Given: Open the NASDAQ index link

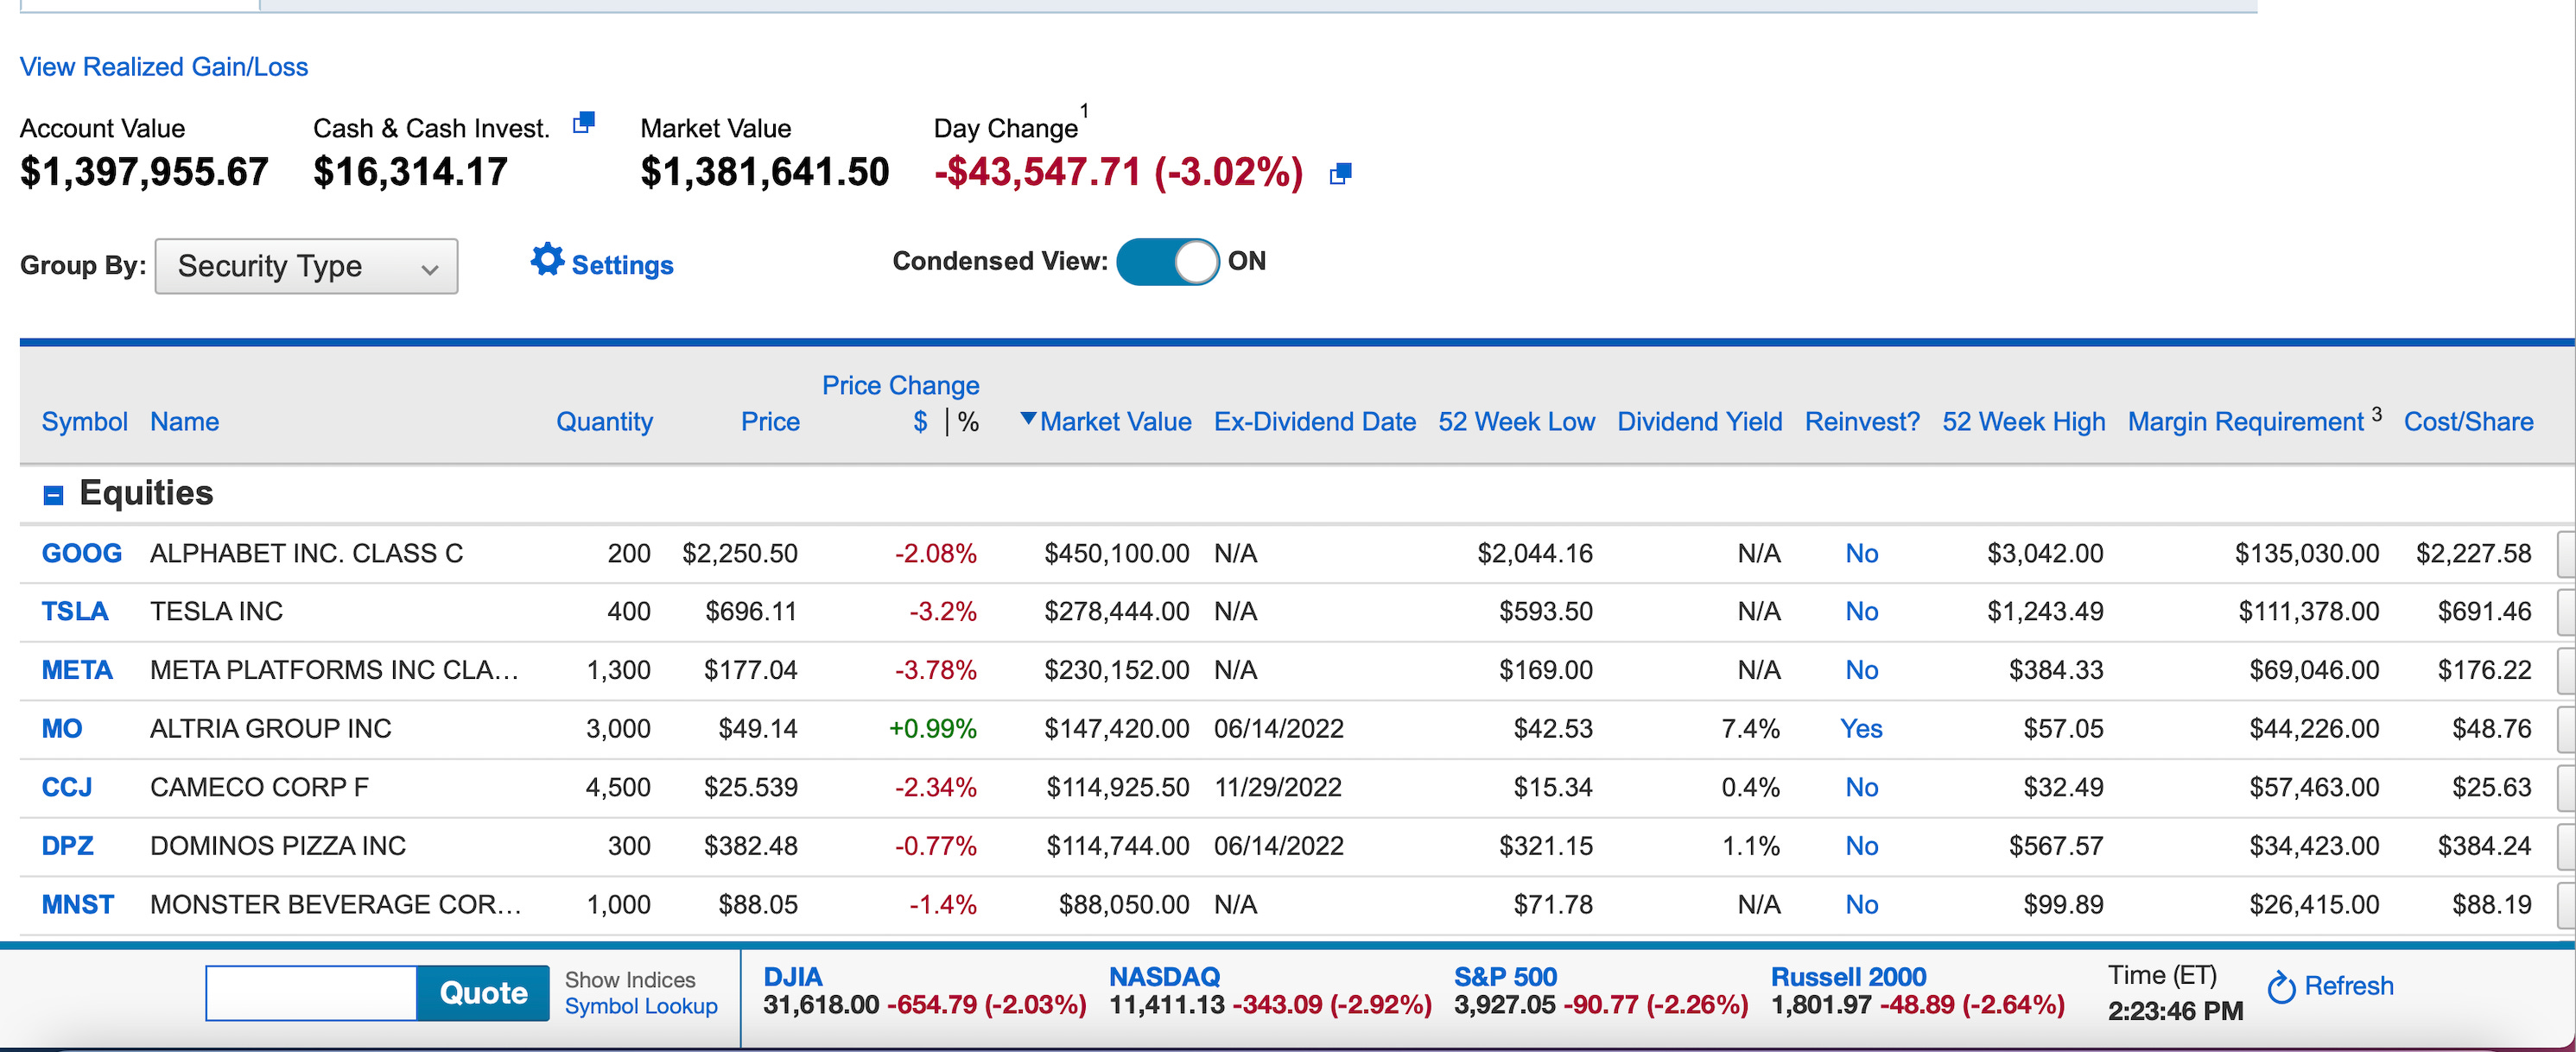Looking at the screenshot, I should coord(1164,977).
